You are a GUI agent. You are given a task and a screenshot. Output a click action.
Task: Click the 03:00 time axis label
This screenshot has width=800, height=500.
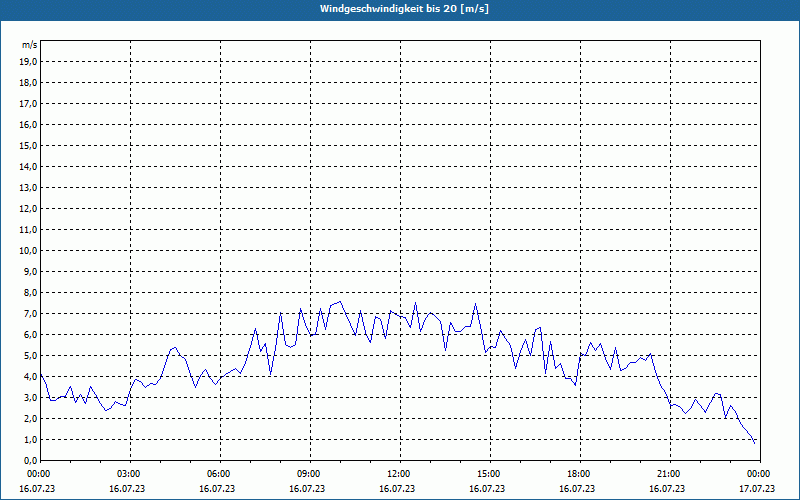click(129, 474)
